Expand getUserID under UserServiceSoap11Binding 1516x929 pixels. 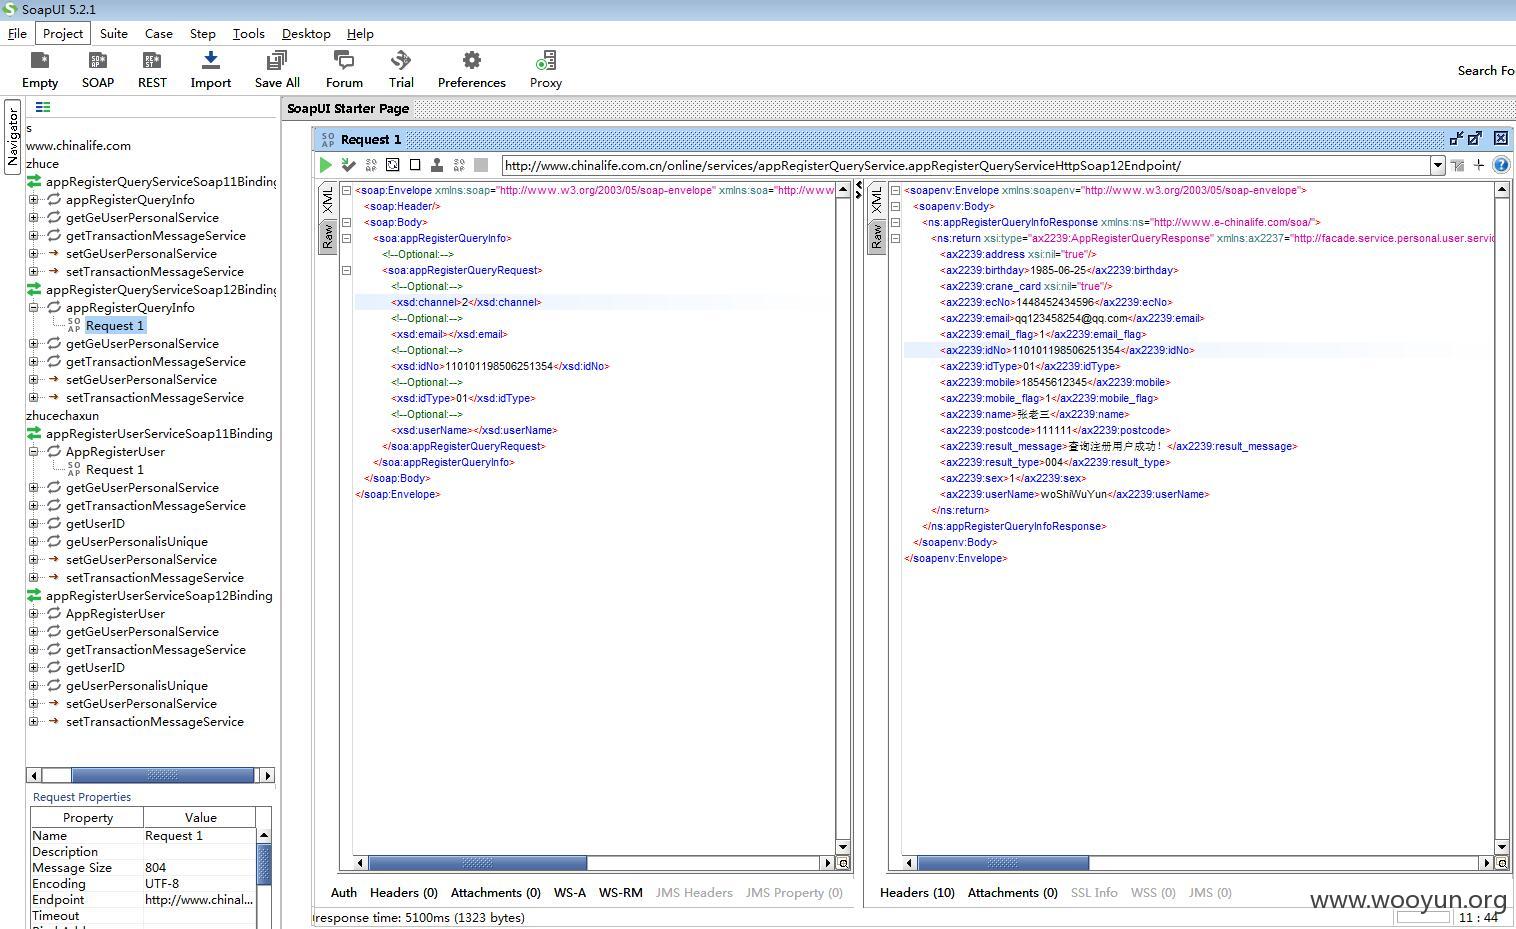[x=34, y=524]
